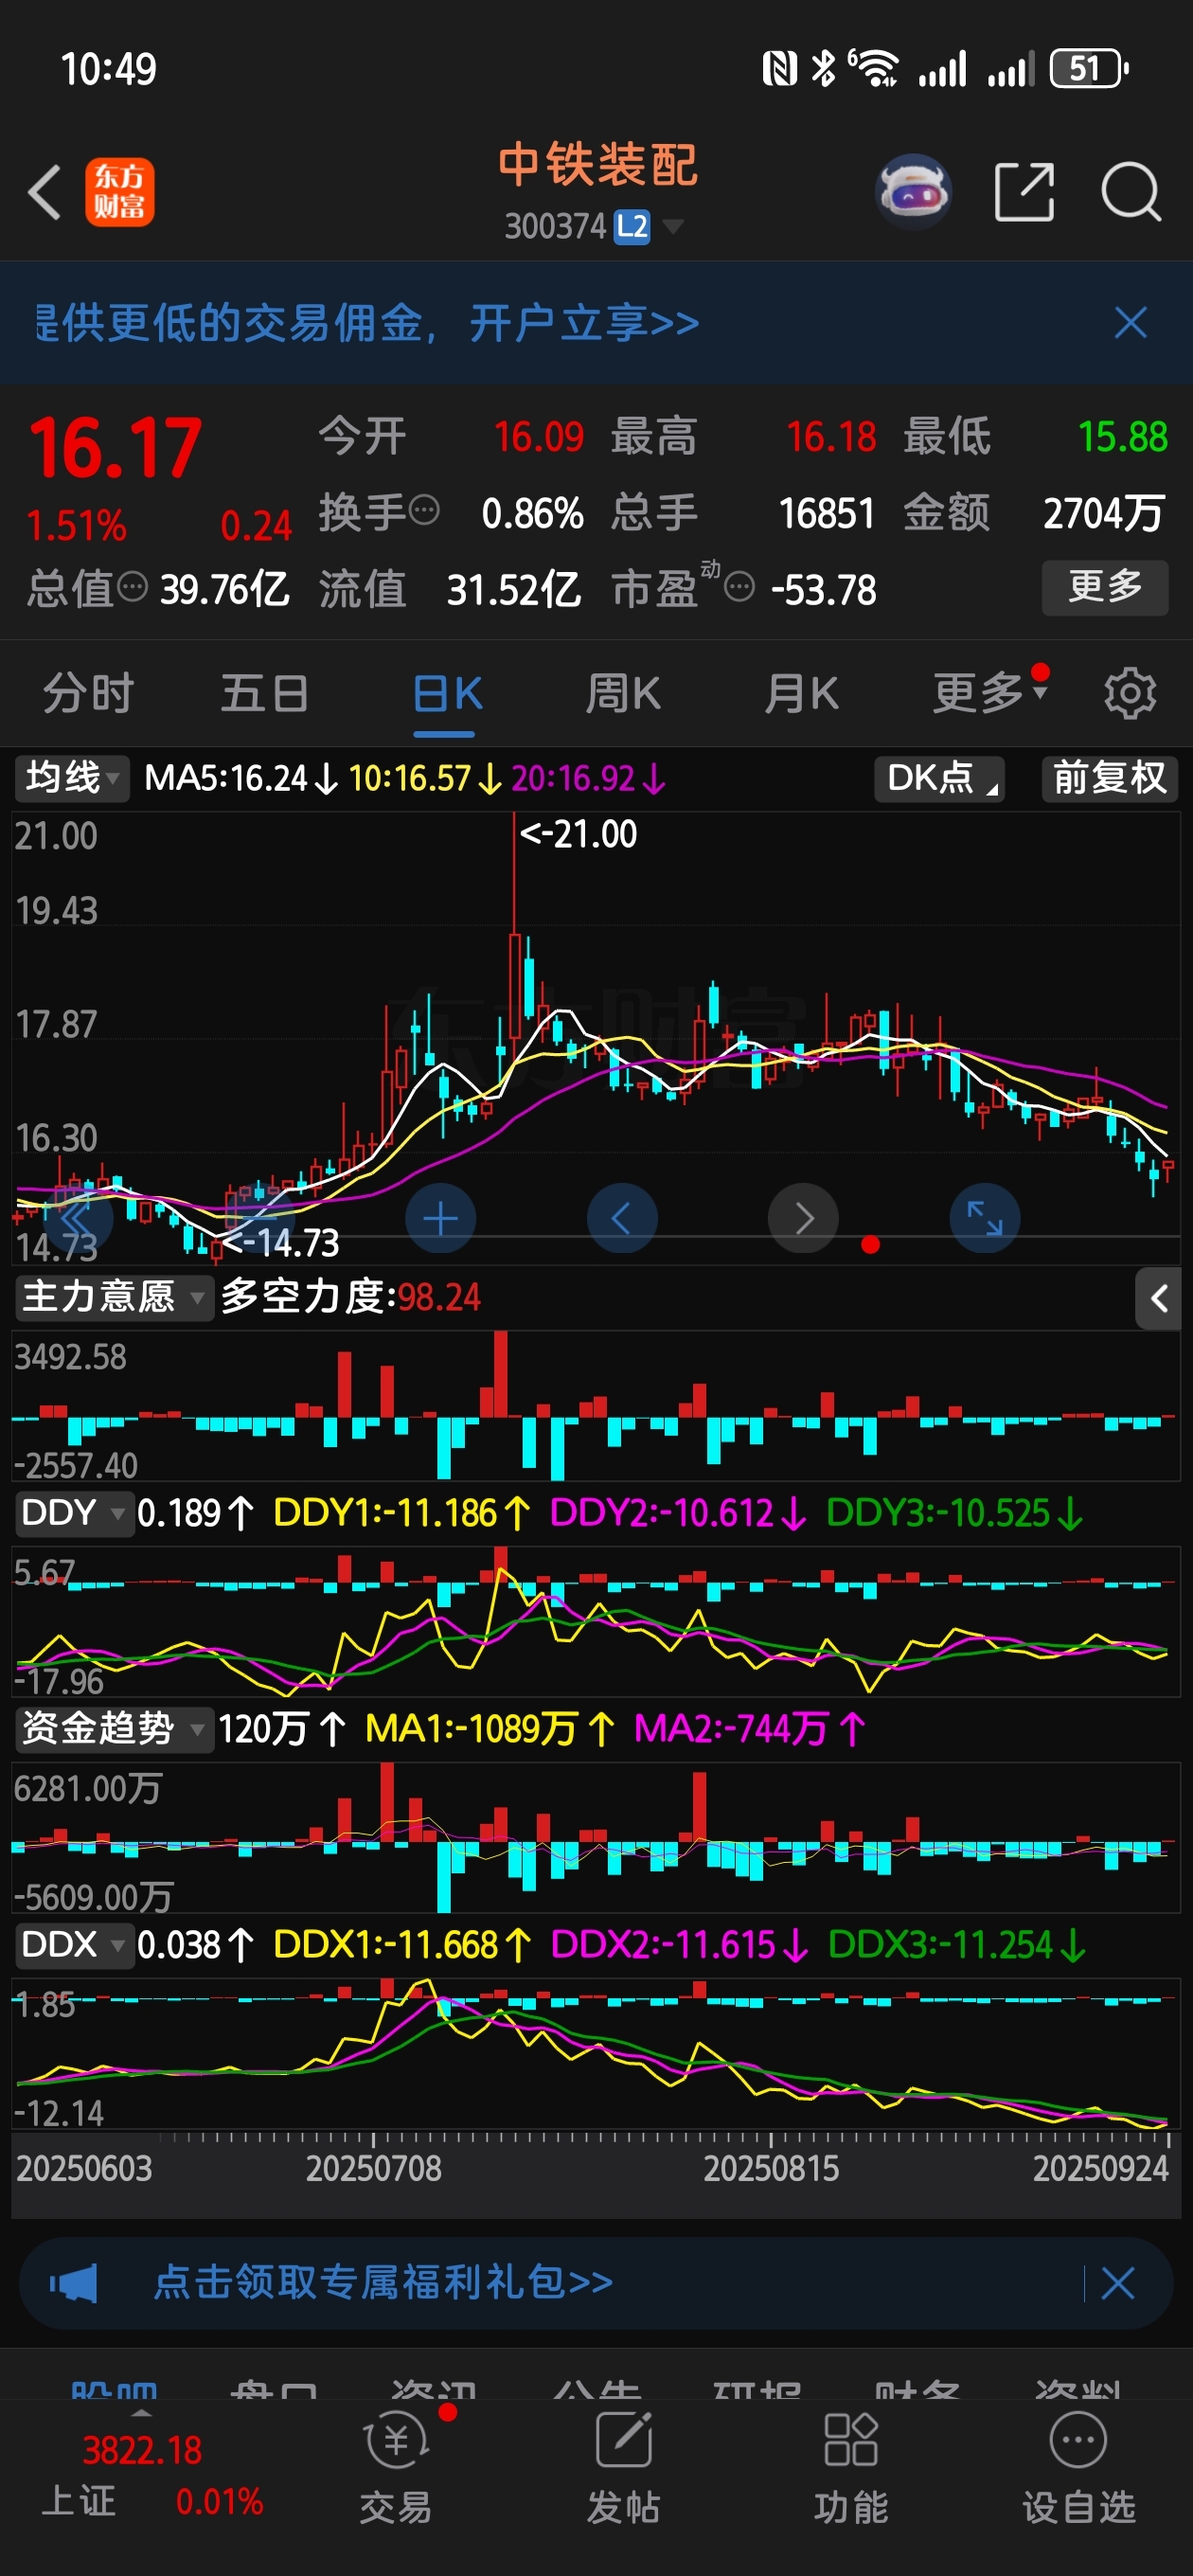The image size is (1193, 2576).
Task: Expand the DDY indicator dropdown
Action: pyautogui.click(x=74, y=1513)
